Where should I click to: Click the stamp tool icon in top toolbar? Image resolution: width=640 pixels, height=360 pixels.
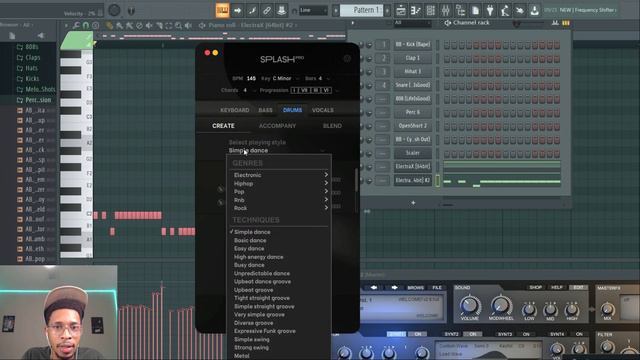coord(282,10)
